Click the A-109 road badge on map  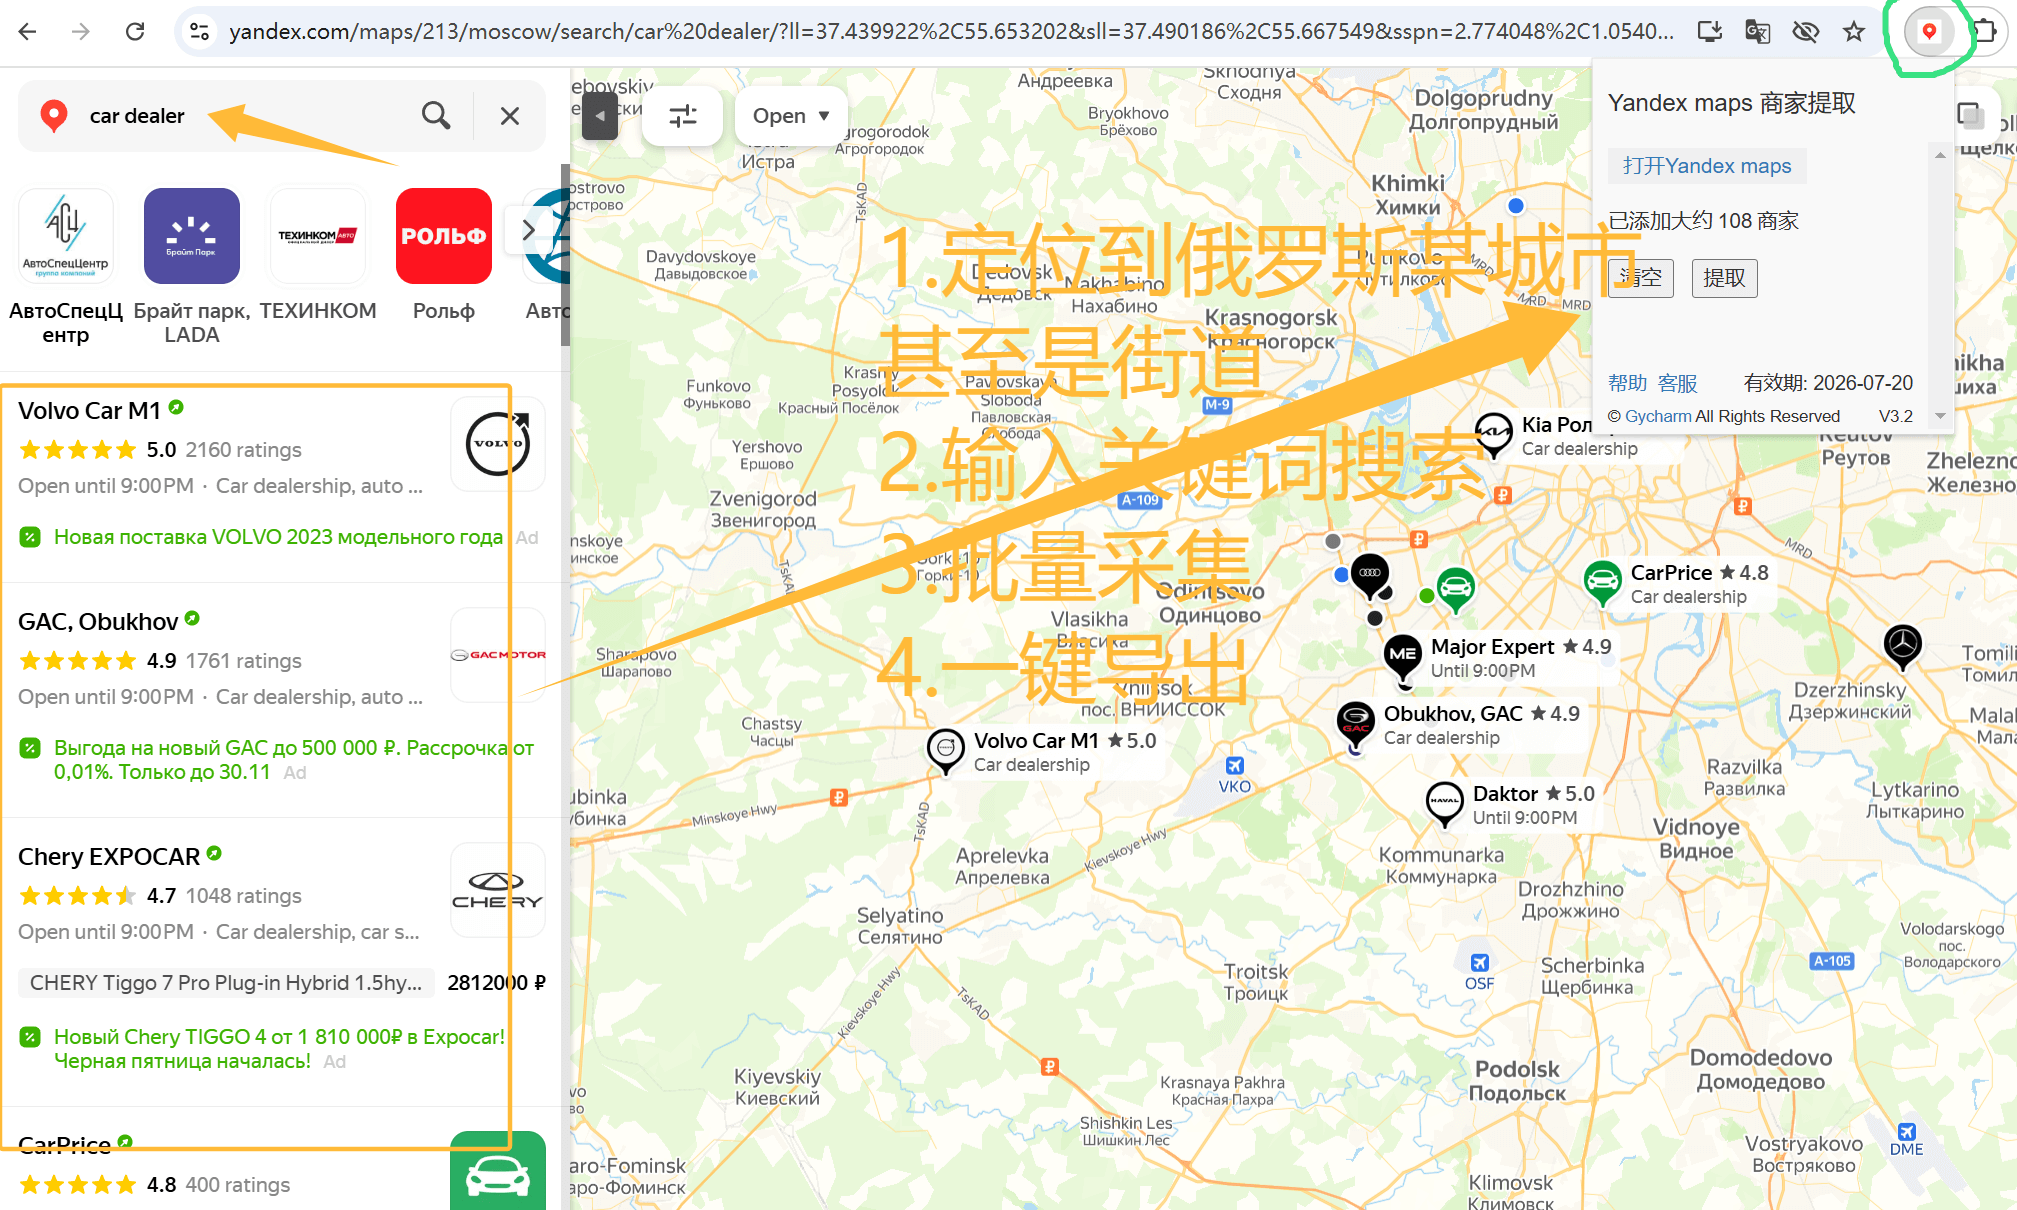[1140, 500]
